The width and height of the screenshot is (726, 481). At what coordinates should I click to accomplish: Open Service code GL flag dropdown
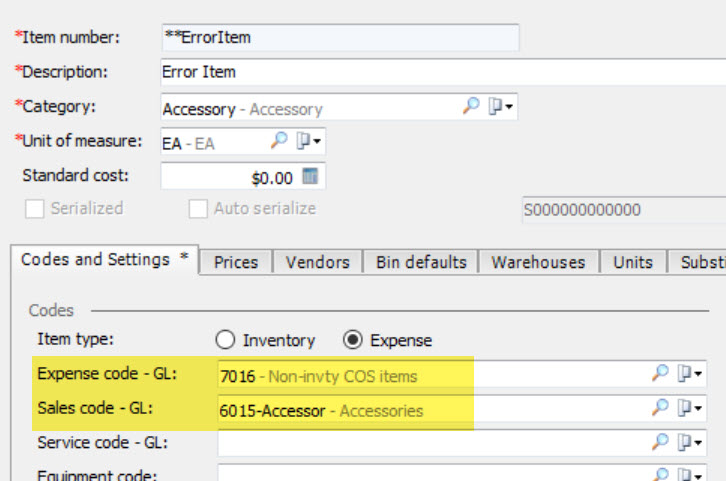tap(689, 443)
